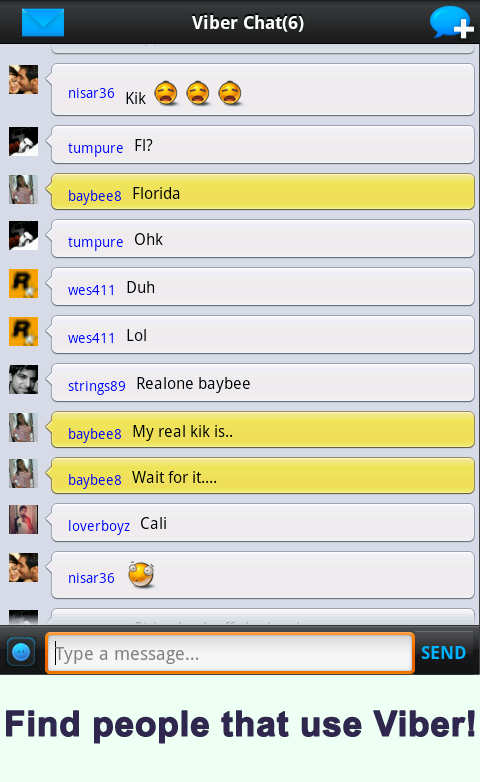Tap wes411's avatar beside 'Duh'
This screenshot has height=782, width=480.
[x=23, y=283]
